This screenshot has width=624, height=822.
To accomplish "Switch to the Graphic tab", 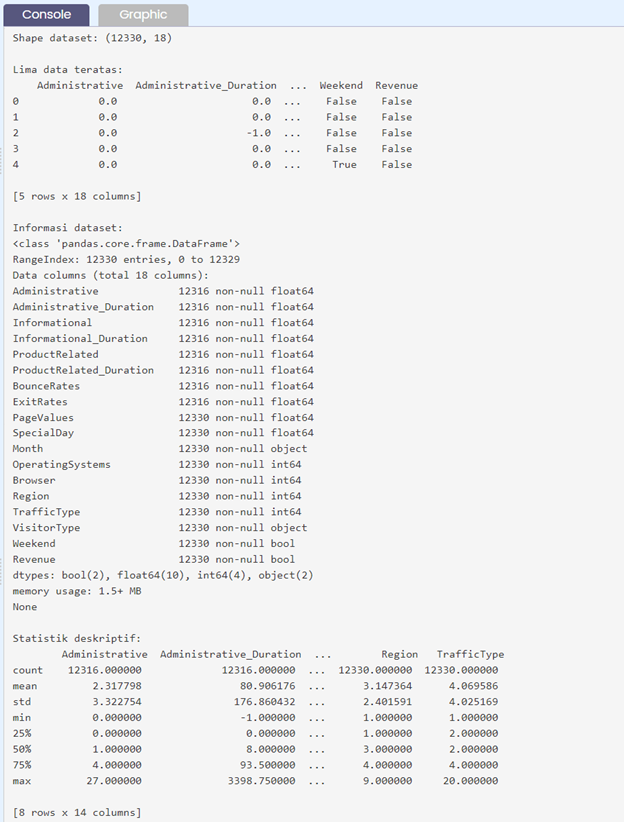I will pyautogui.click(x=142, y=15).
